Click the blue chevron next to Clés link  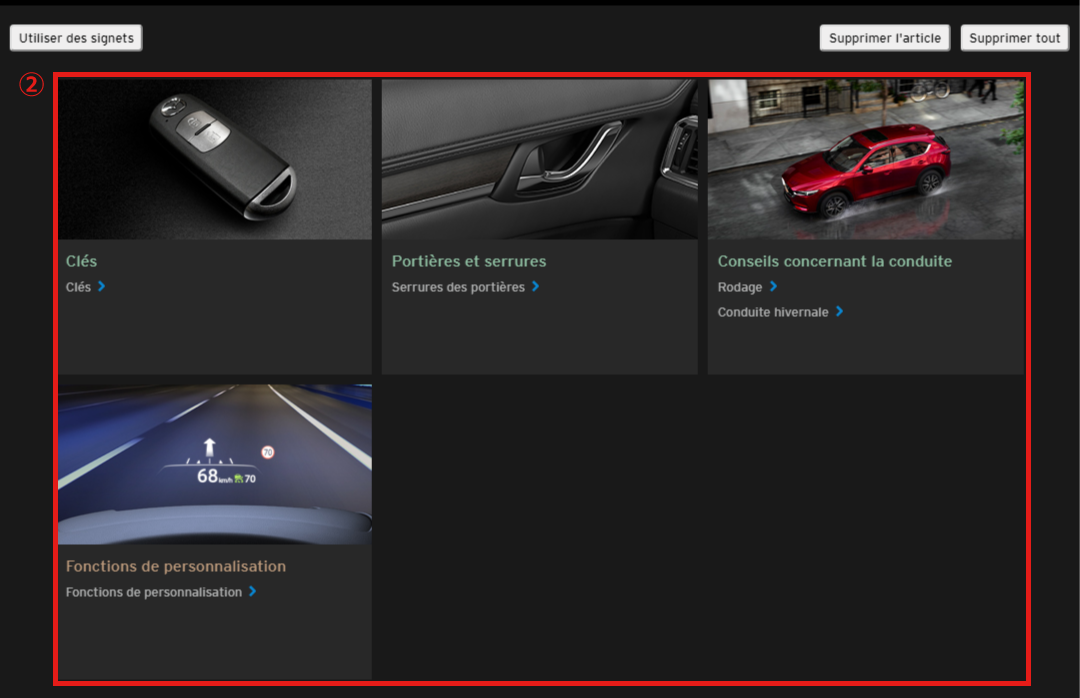tap(102, 287)
